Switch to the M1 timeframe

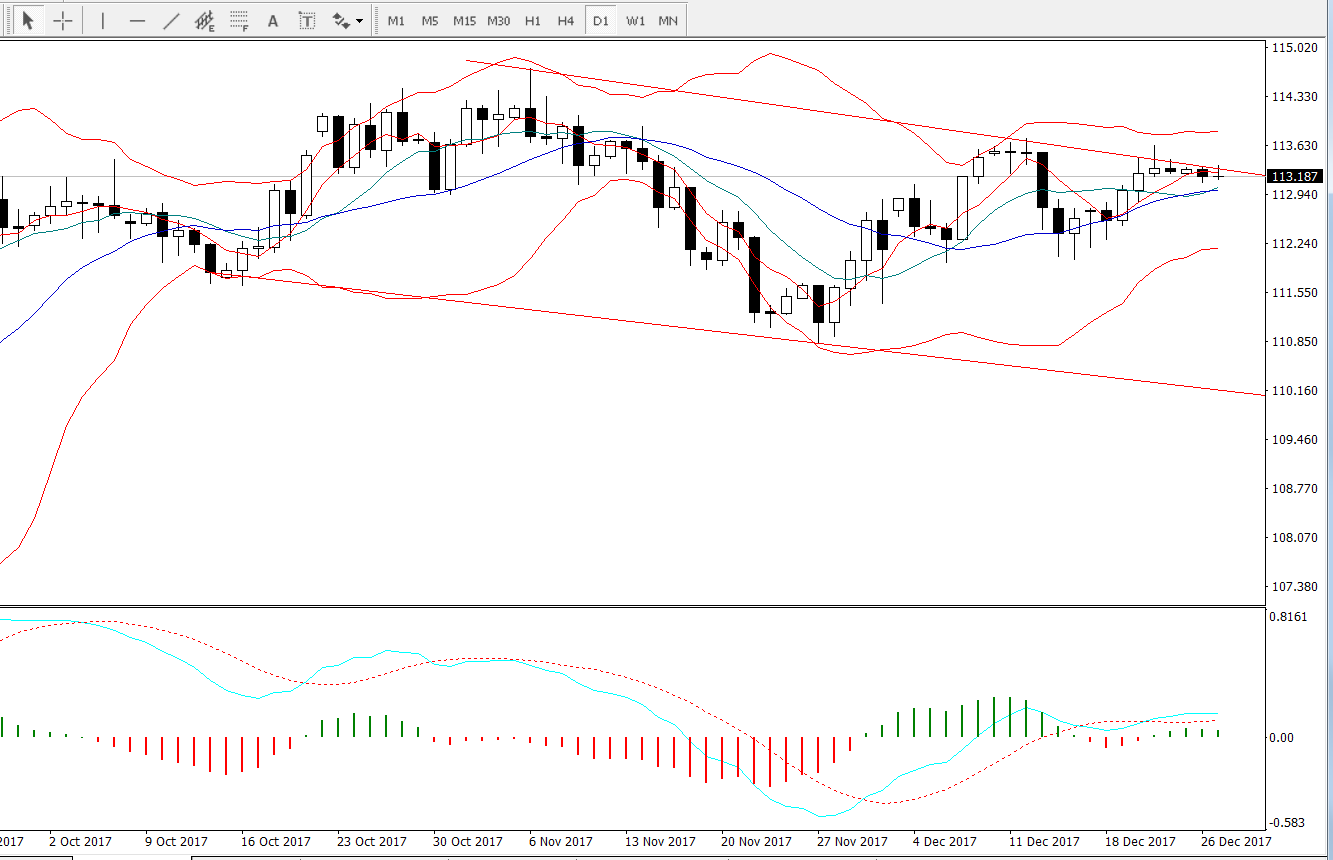coord(396,20)
